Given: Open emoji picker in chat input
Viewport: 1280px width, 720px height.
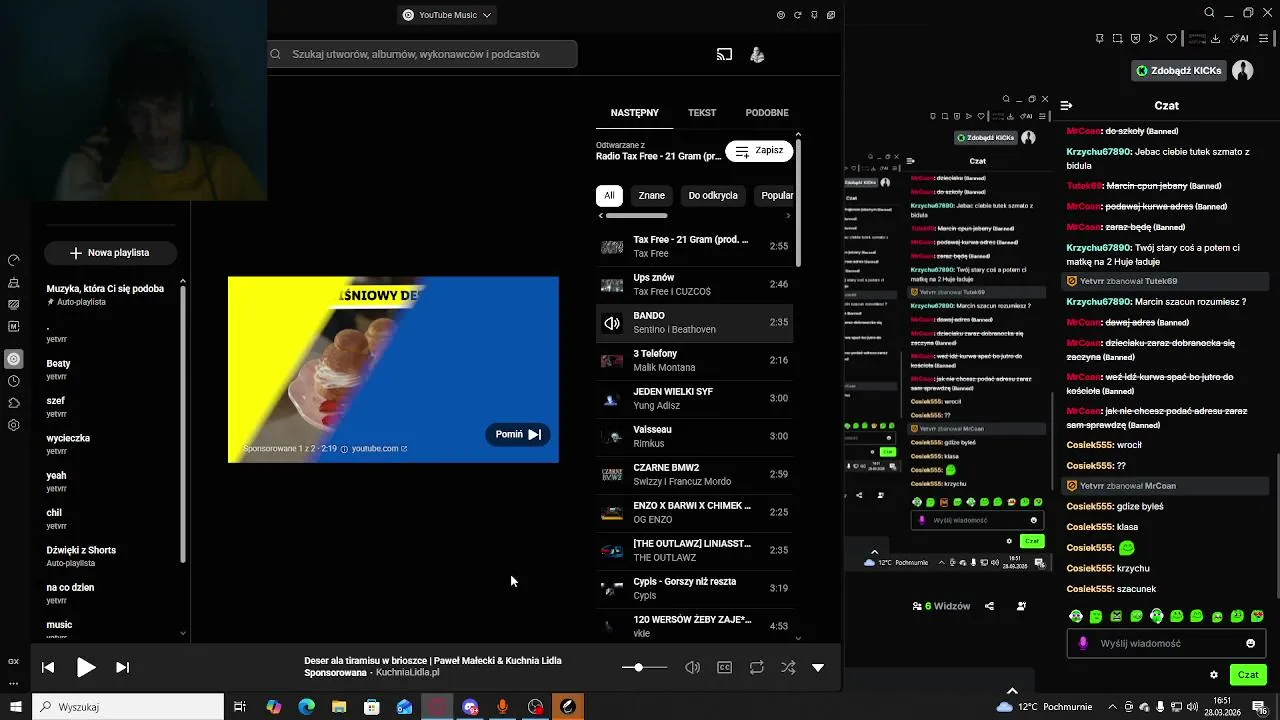Looking at the screenshot, I should point(1250,643).
